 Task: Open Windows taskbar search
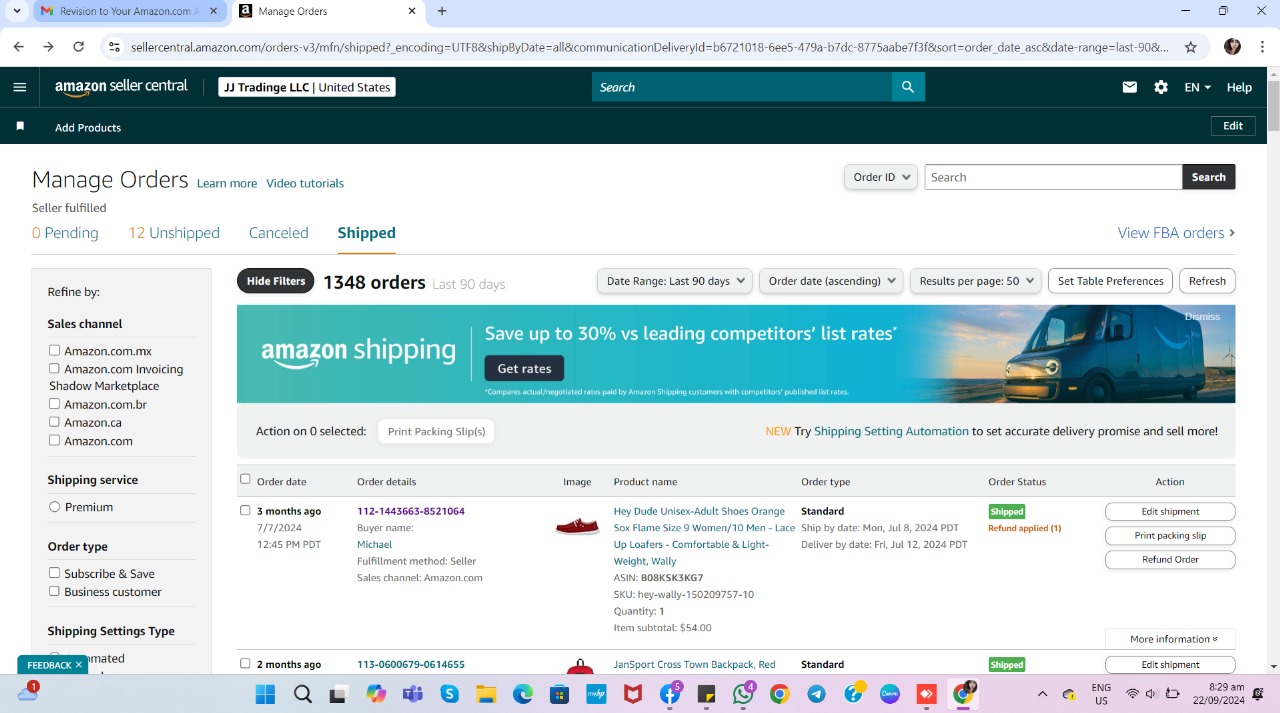(x=302, y=694)
